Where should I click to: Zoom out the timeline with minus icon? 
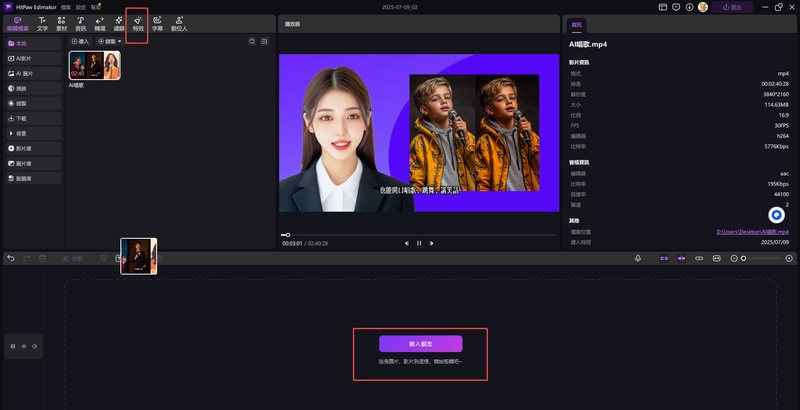tap(734, 259)
